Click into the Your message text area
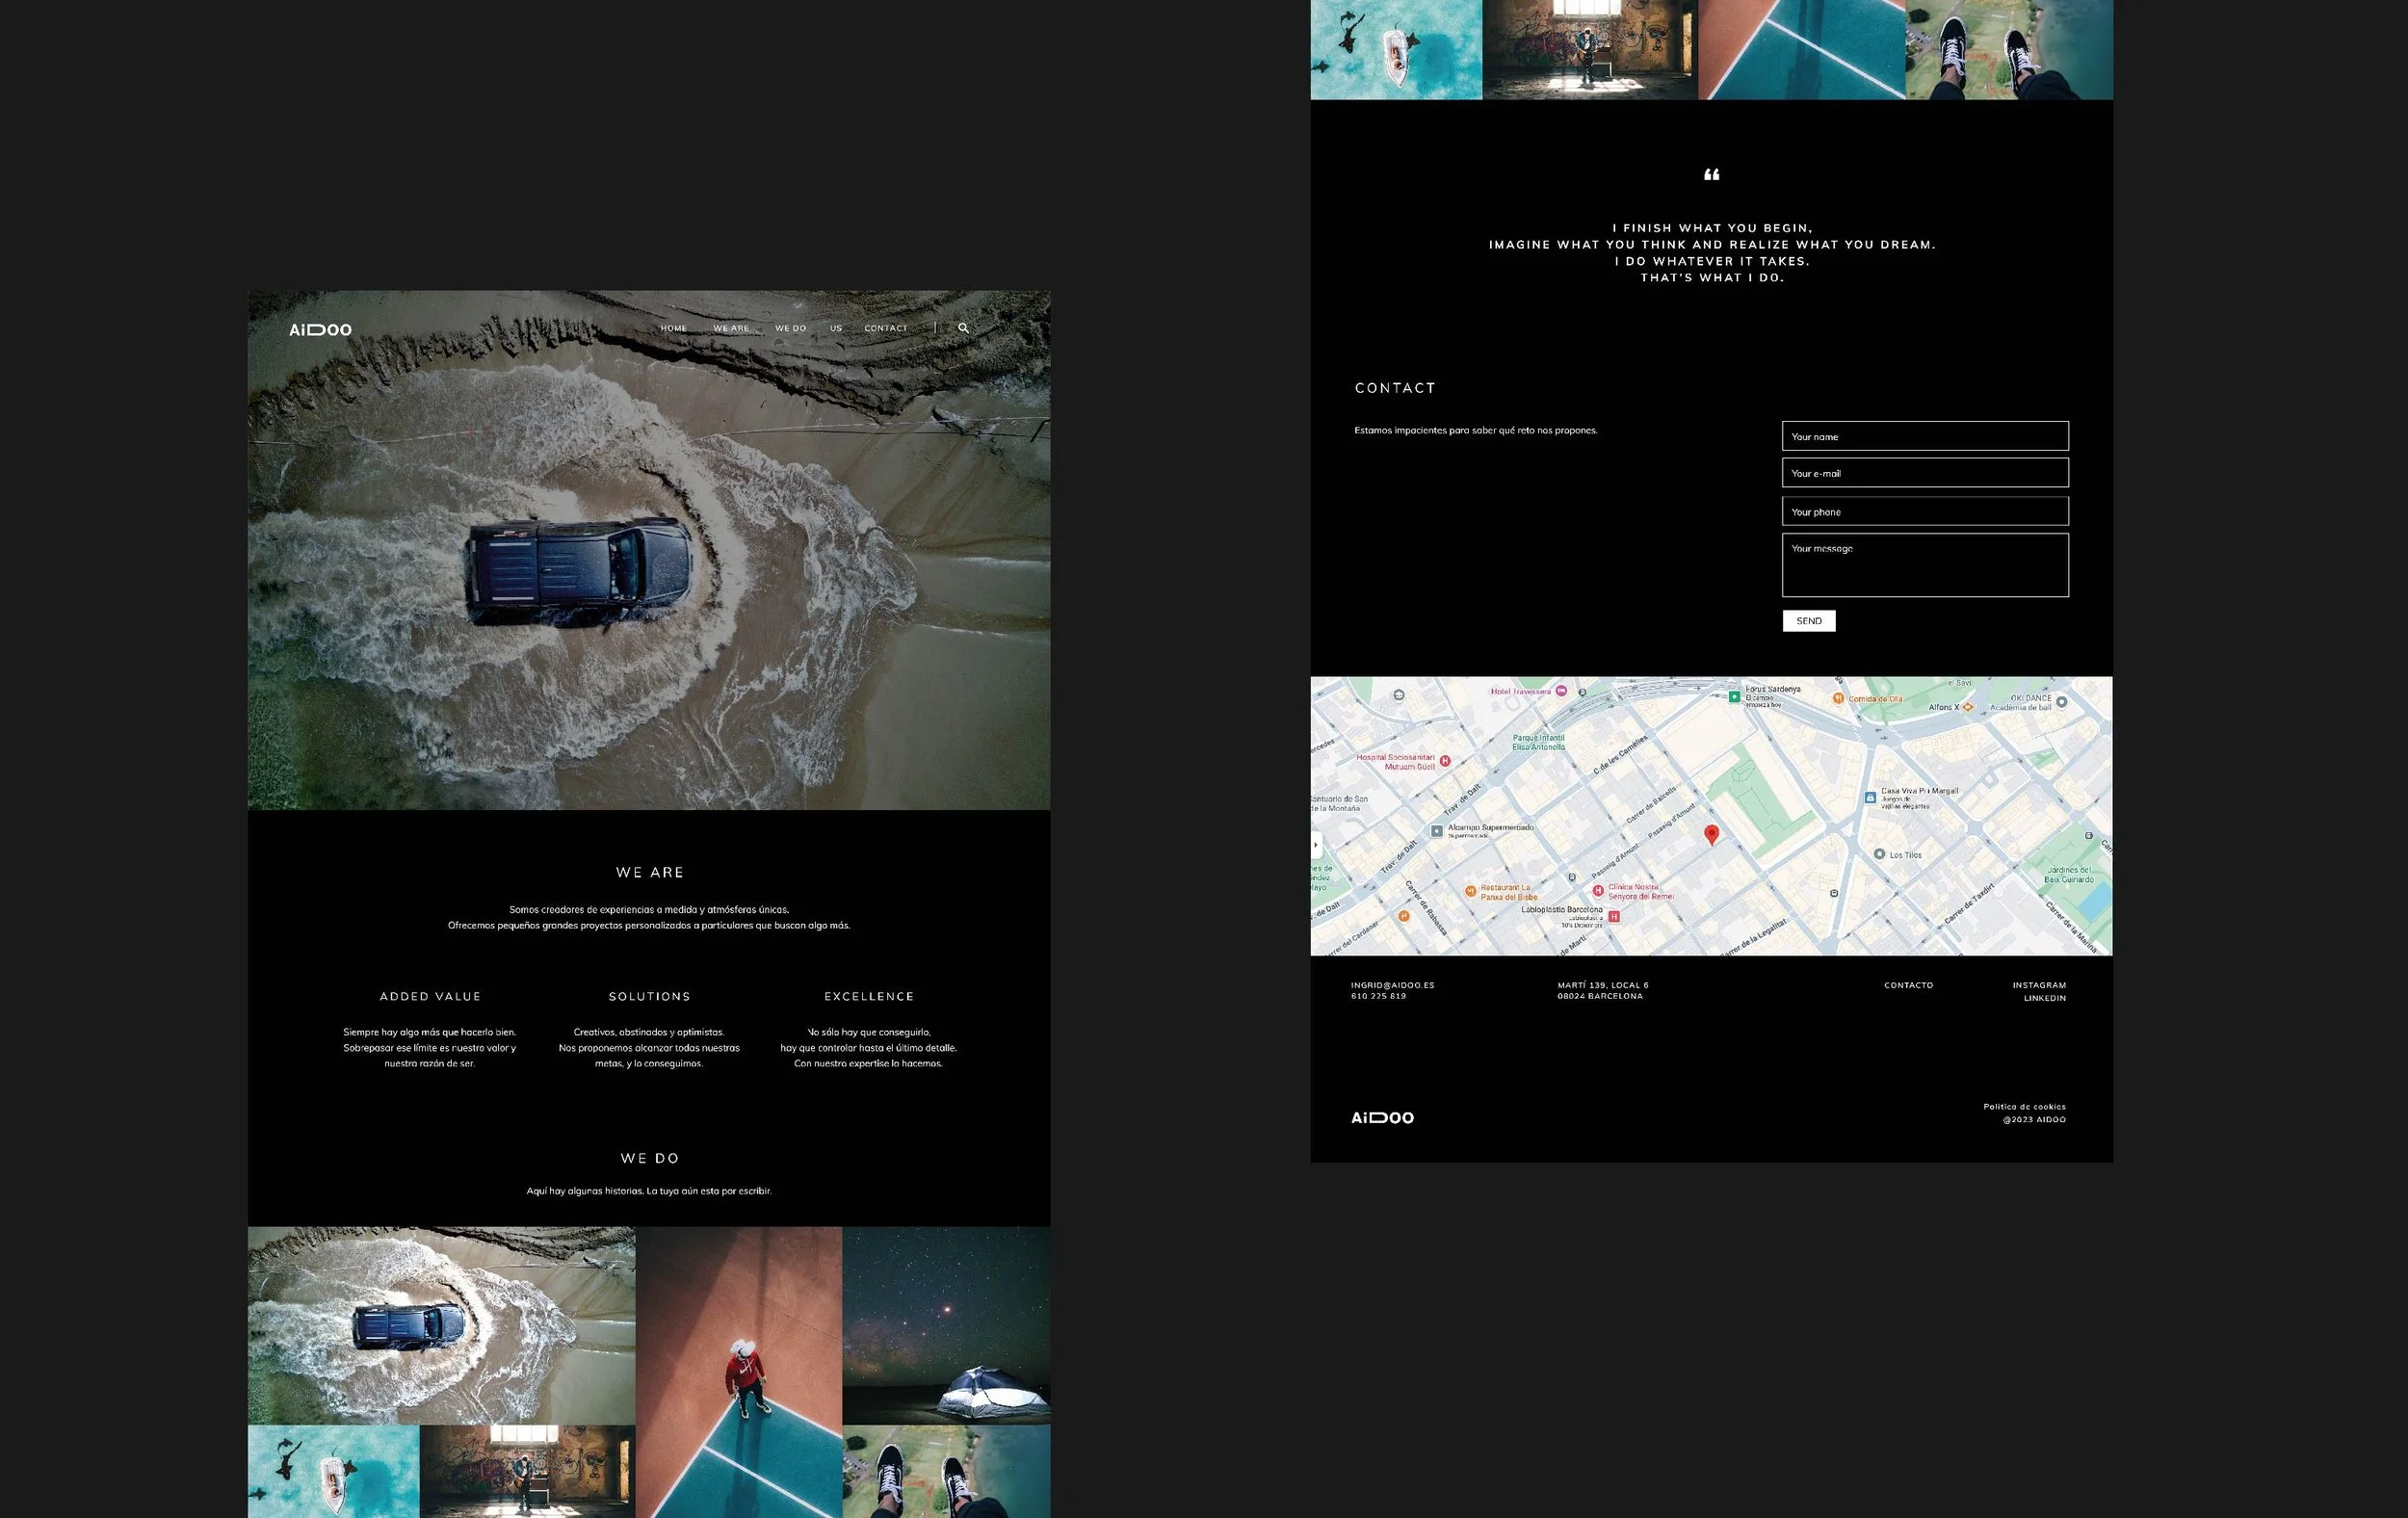 click(1925, 566)
